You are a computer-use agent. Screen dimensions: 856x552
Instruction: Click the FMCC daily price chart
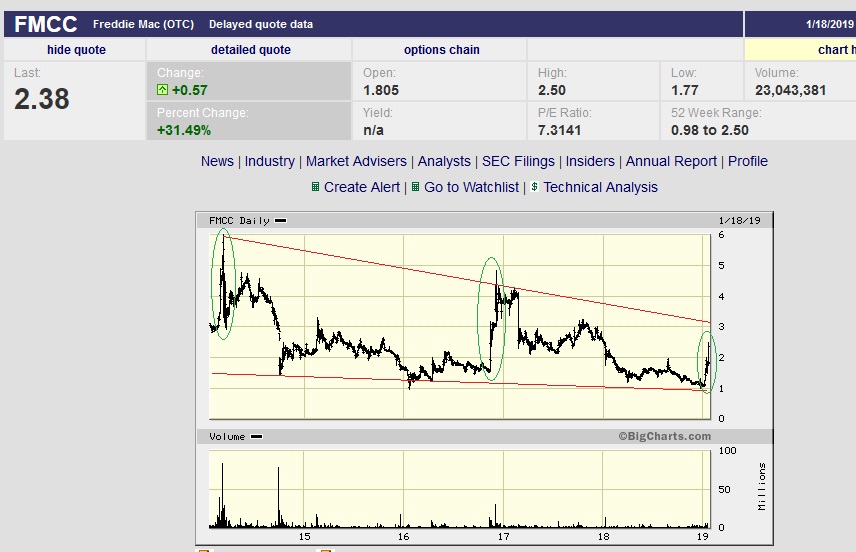click(x=460, y=327)
